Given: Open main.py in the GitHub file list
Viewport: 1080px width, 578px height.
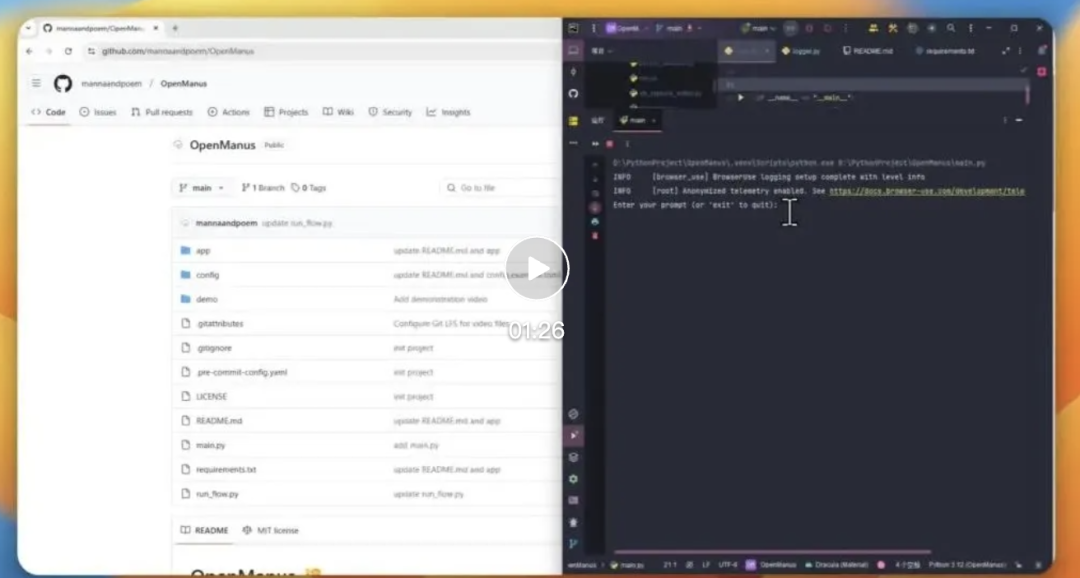Looking at the screenshot, I should coord(211,446).
